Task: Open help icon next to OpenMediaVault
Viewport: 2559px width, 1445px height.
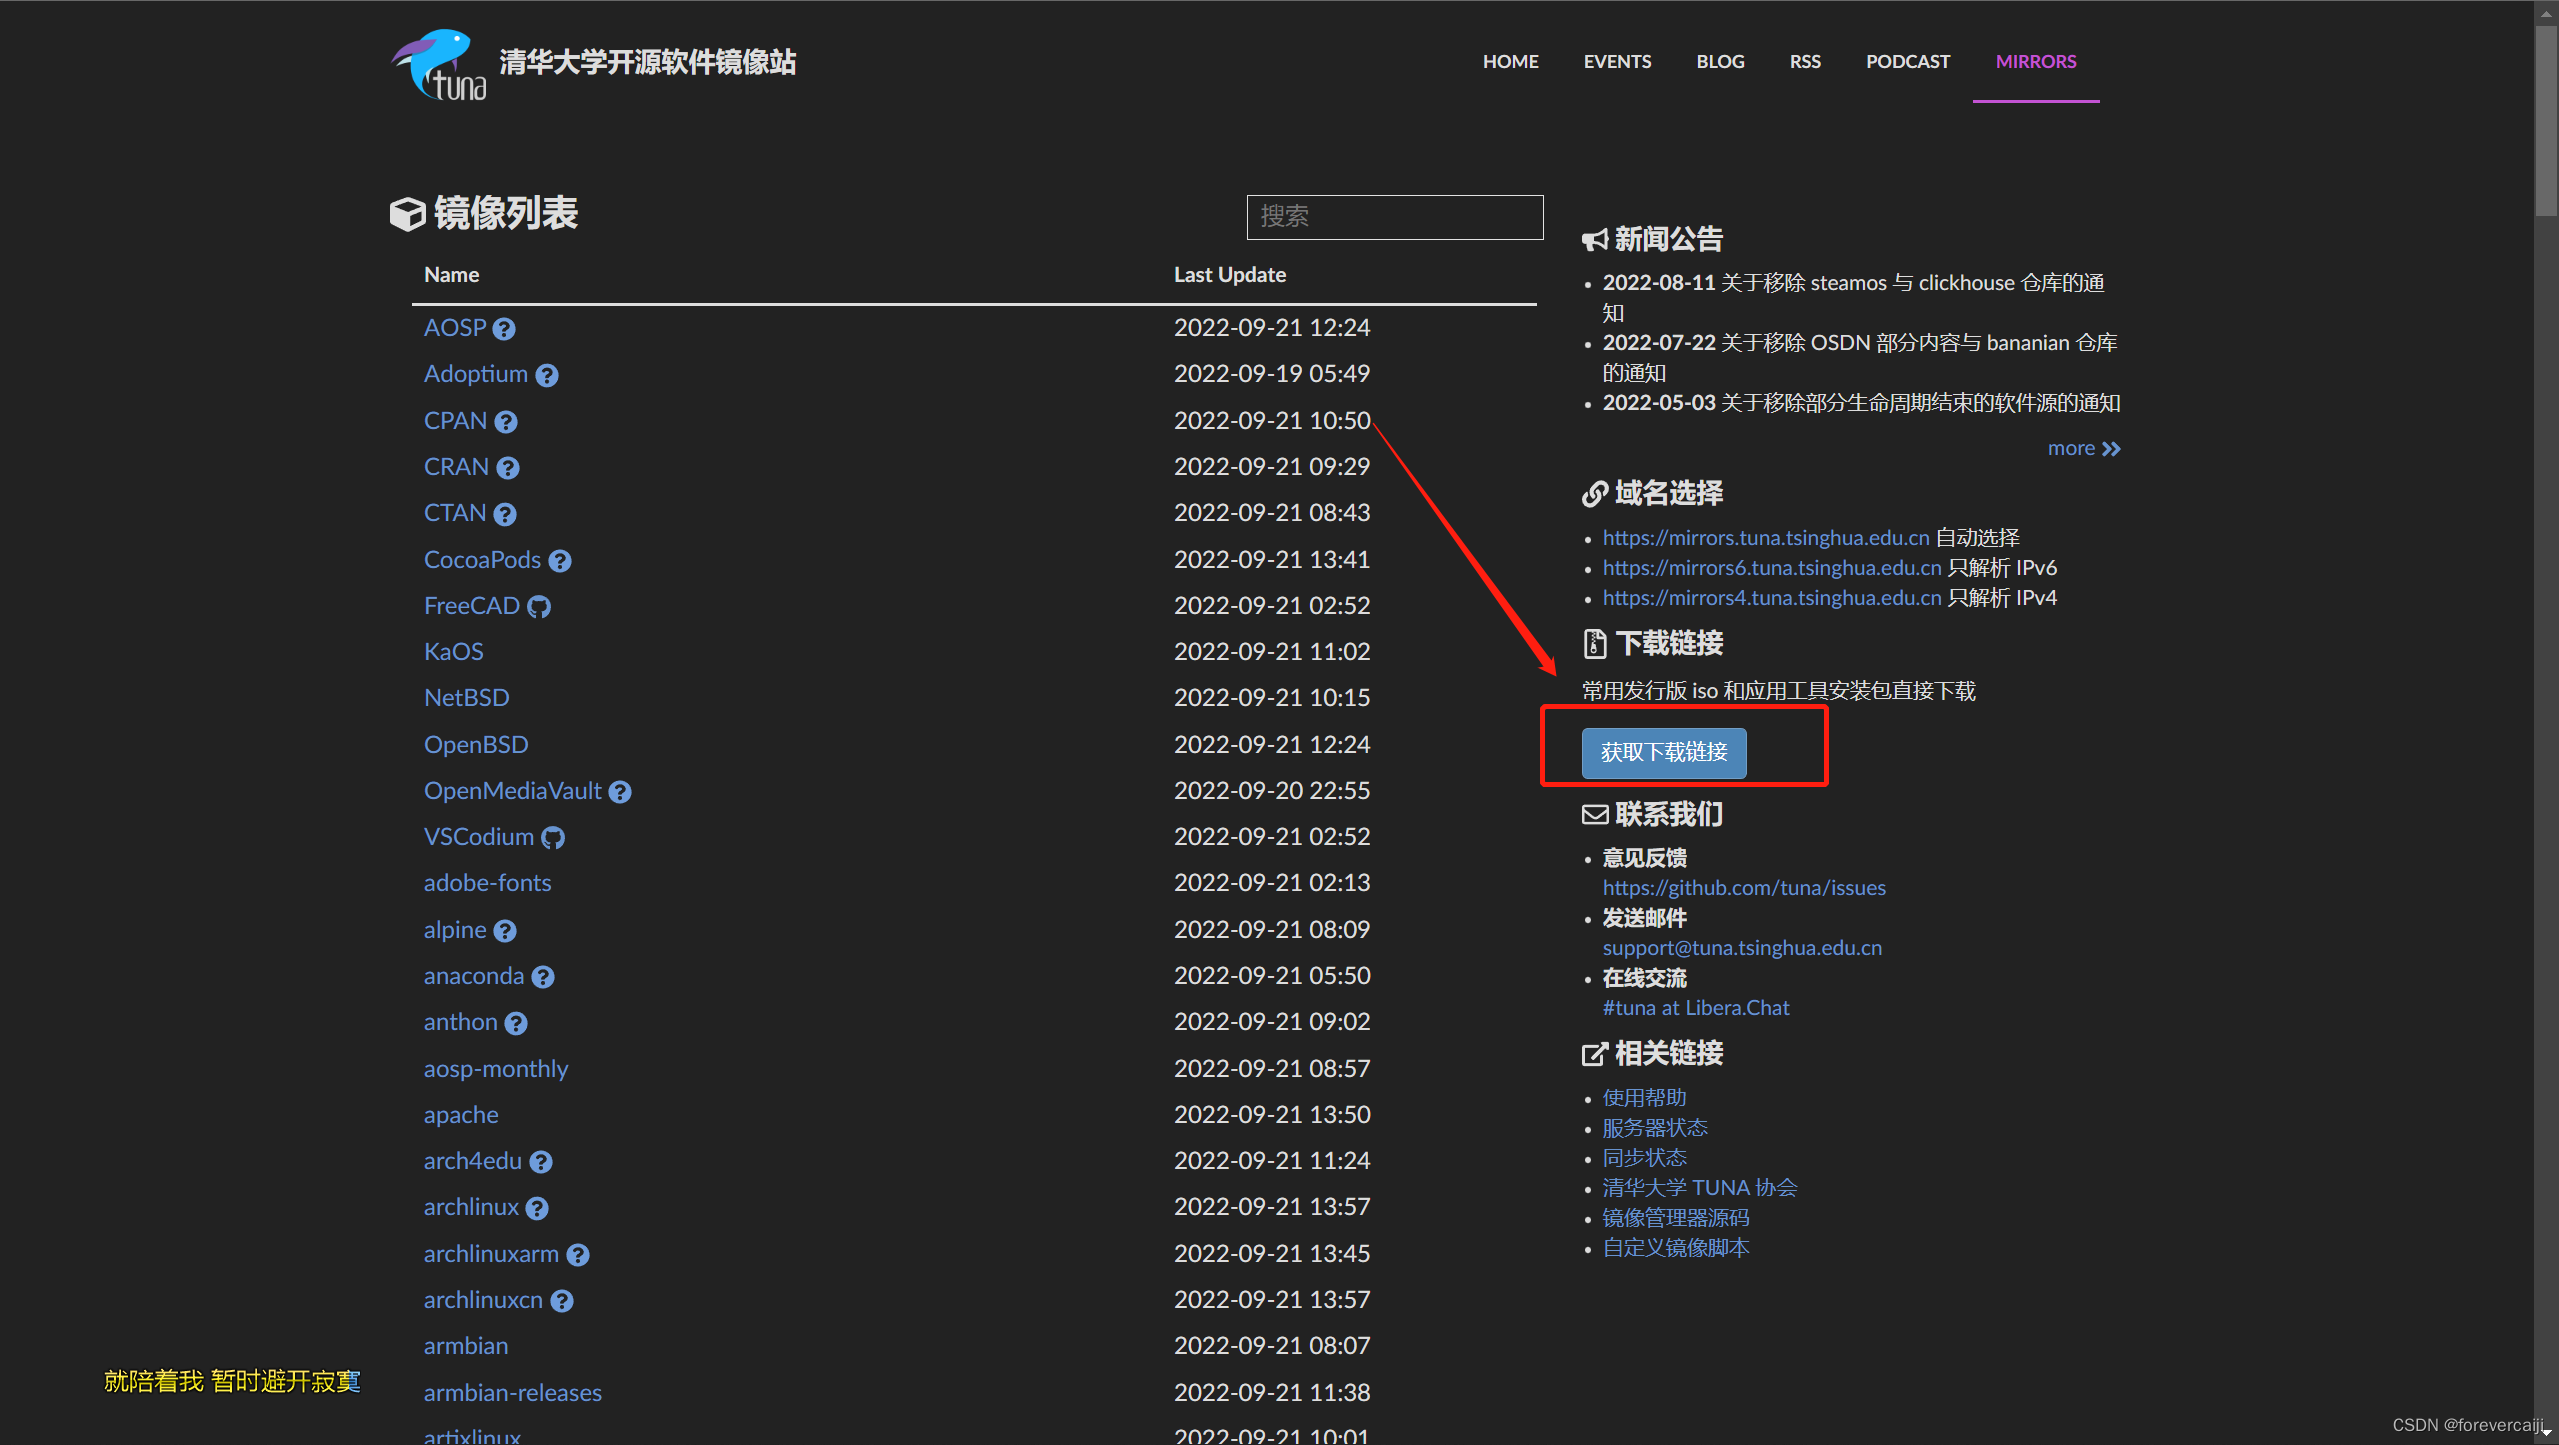Action: 620,792
